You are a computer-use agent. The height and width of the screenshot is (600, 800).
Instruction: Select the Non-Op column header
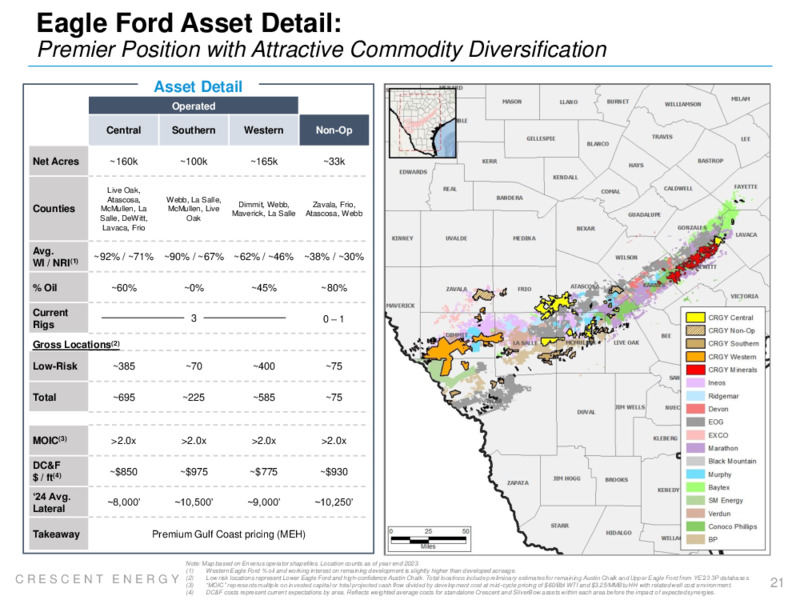(334, 130)
